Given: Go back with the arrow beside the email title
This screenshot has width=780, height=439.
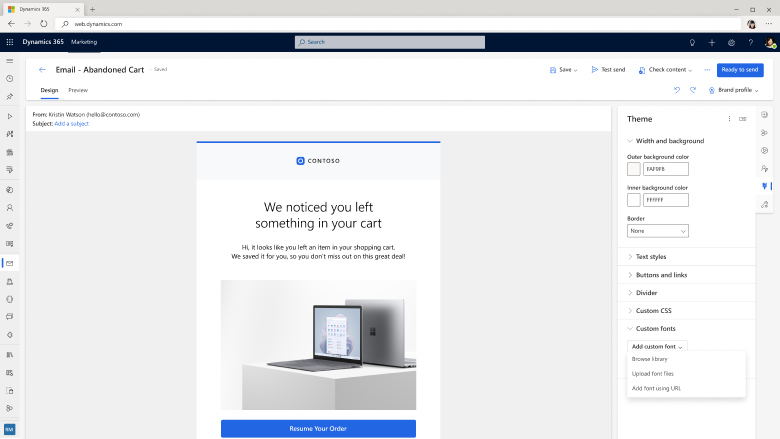Looking at the screenshot, I should 42,70.
